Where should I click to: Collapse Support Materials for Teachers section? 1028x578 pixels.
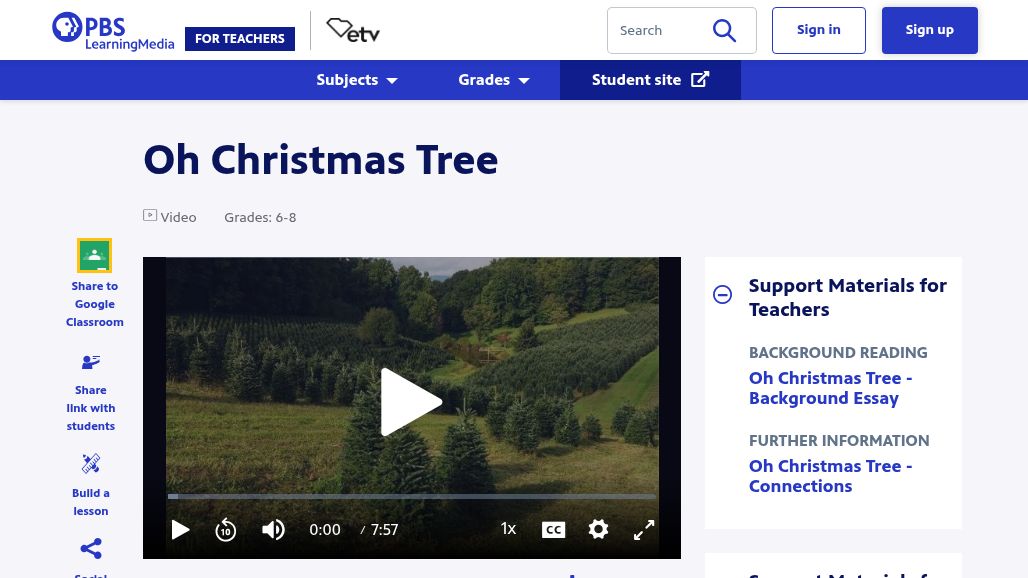click(x=722, y=294)
